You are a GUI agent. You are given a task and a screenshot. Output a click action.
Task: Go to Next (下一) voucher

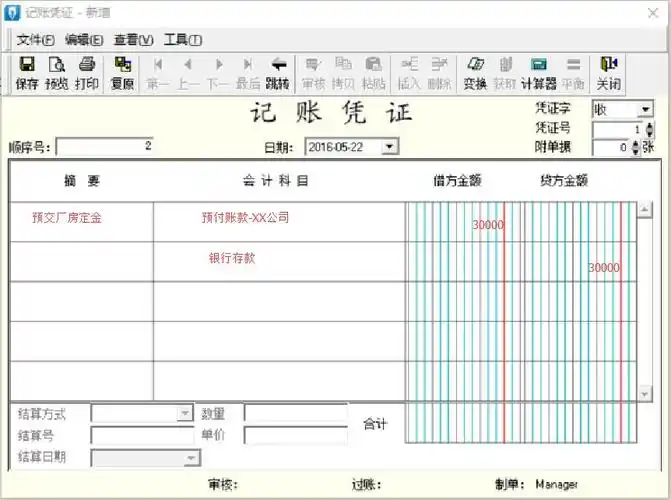[218, 73]
